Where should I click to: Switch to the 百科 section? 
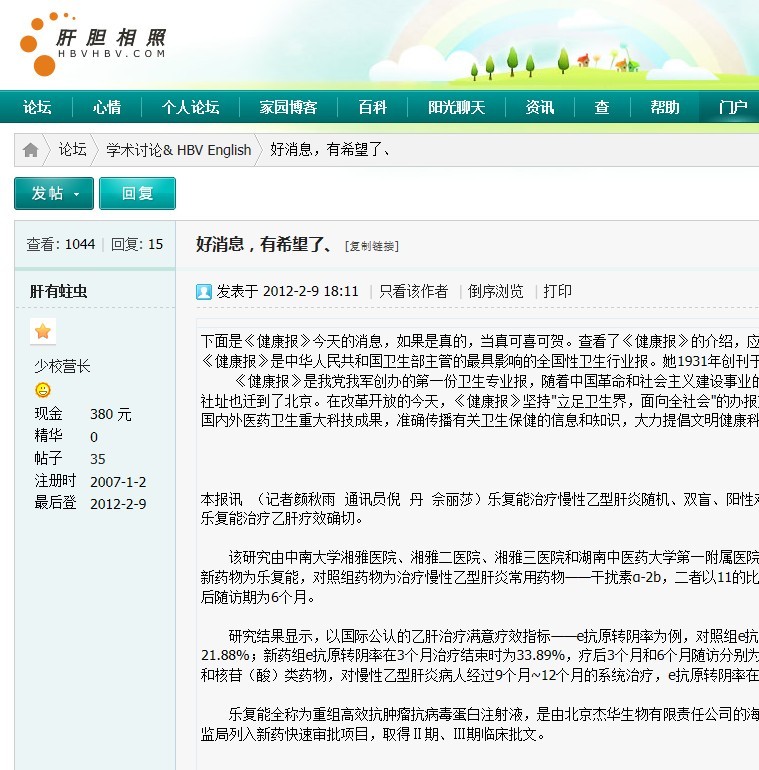[372, 108]
